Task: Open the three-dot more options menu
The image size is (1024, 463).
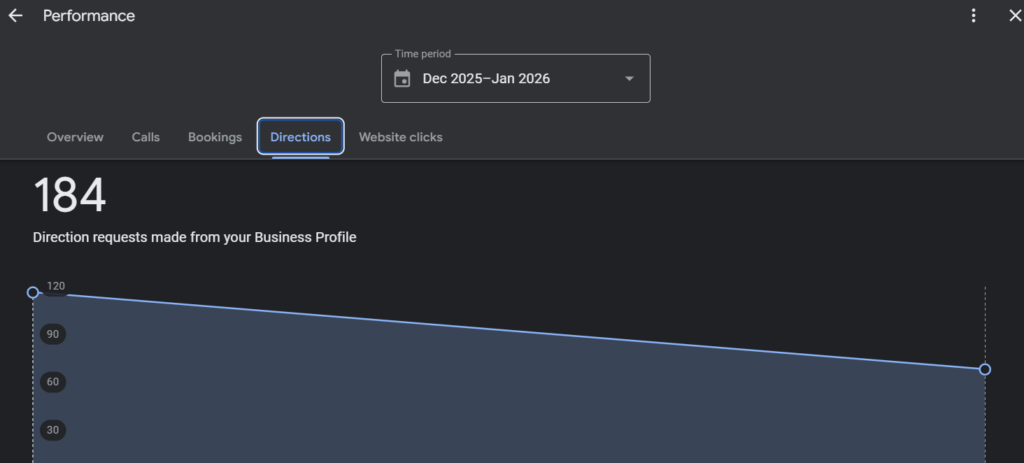Action: pyautogui.click(x=974, y=16)
